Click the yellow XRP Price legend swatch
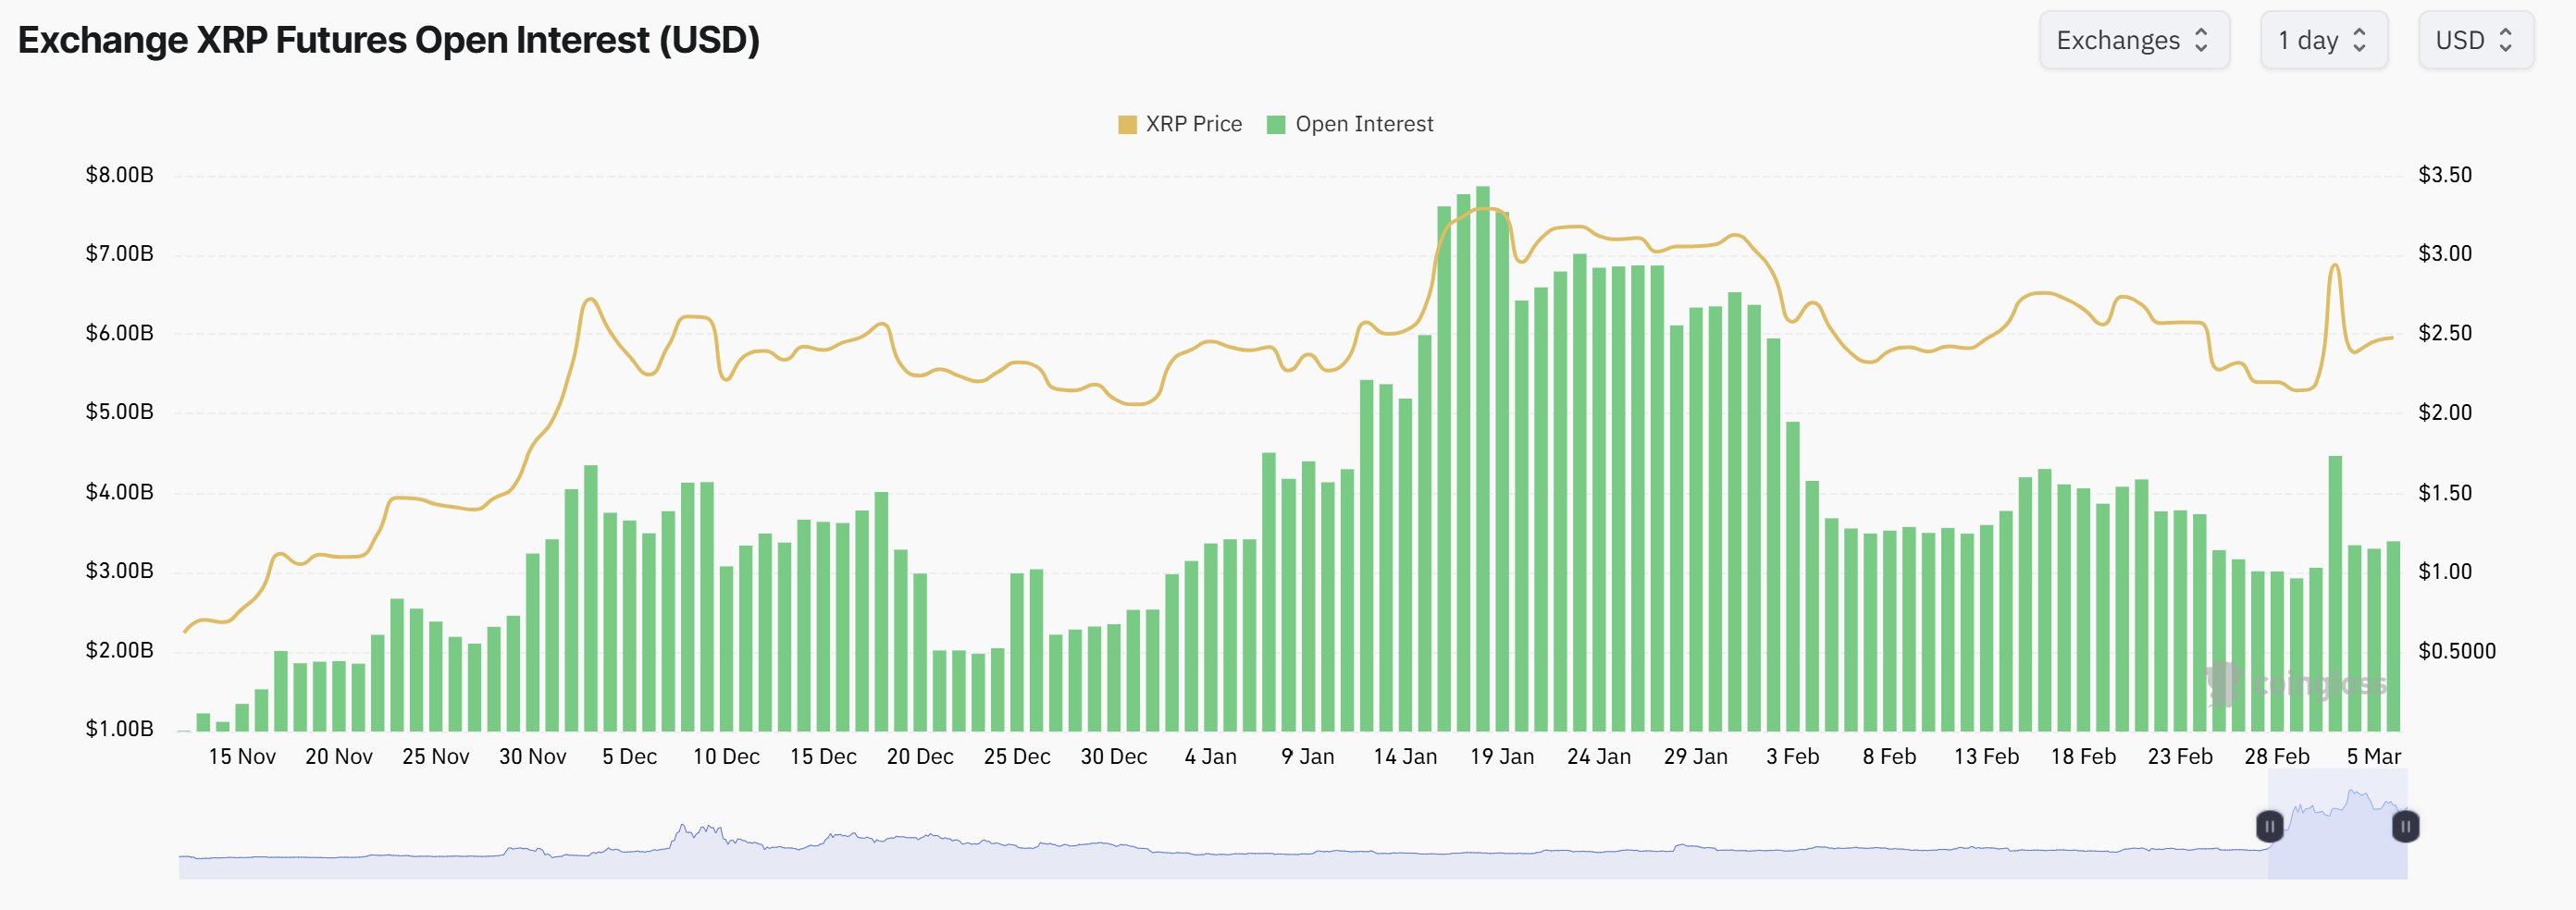Screen dimensions: 2576x910 [1128, 124]
